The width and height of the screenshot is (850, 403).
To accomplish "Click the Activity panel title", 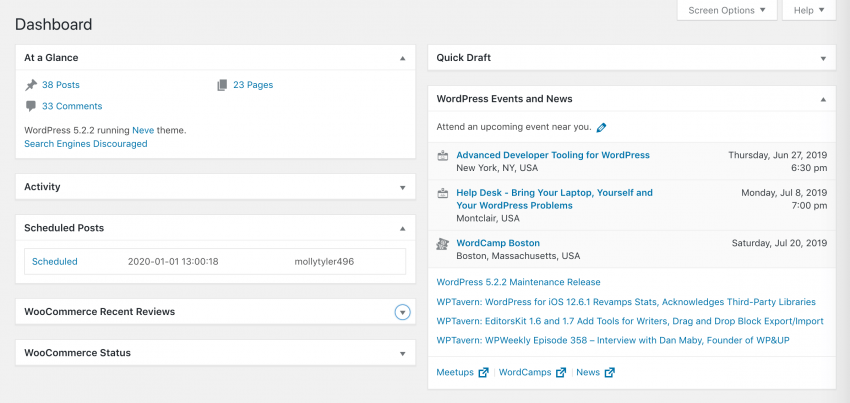I will tap(42, 187).
